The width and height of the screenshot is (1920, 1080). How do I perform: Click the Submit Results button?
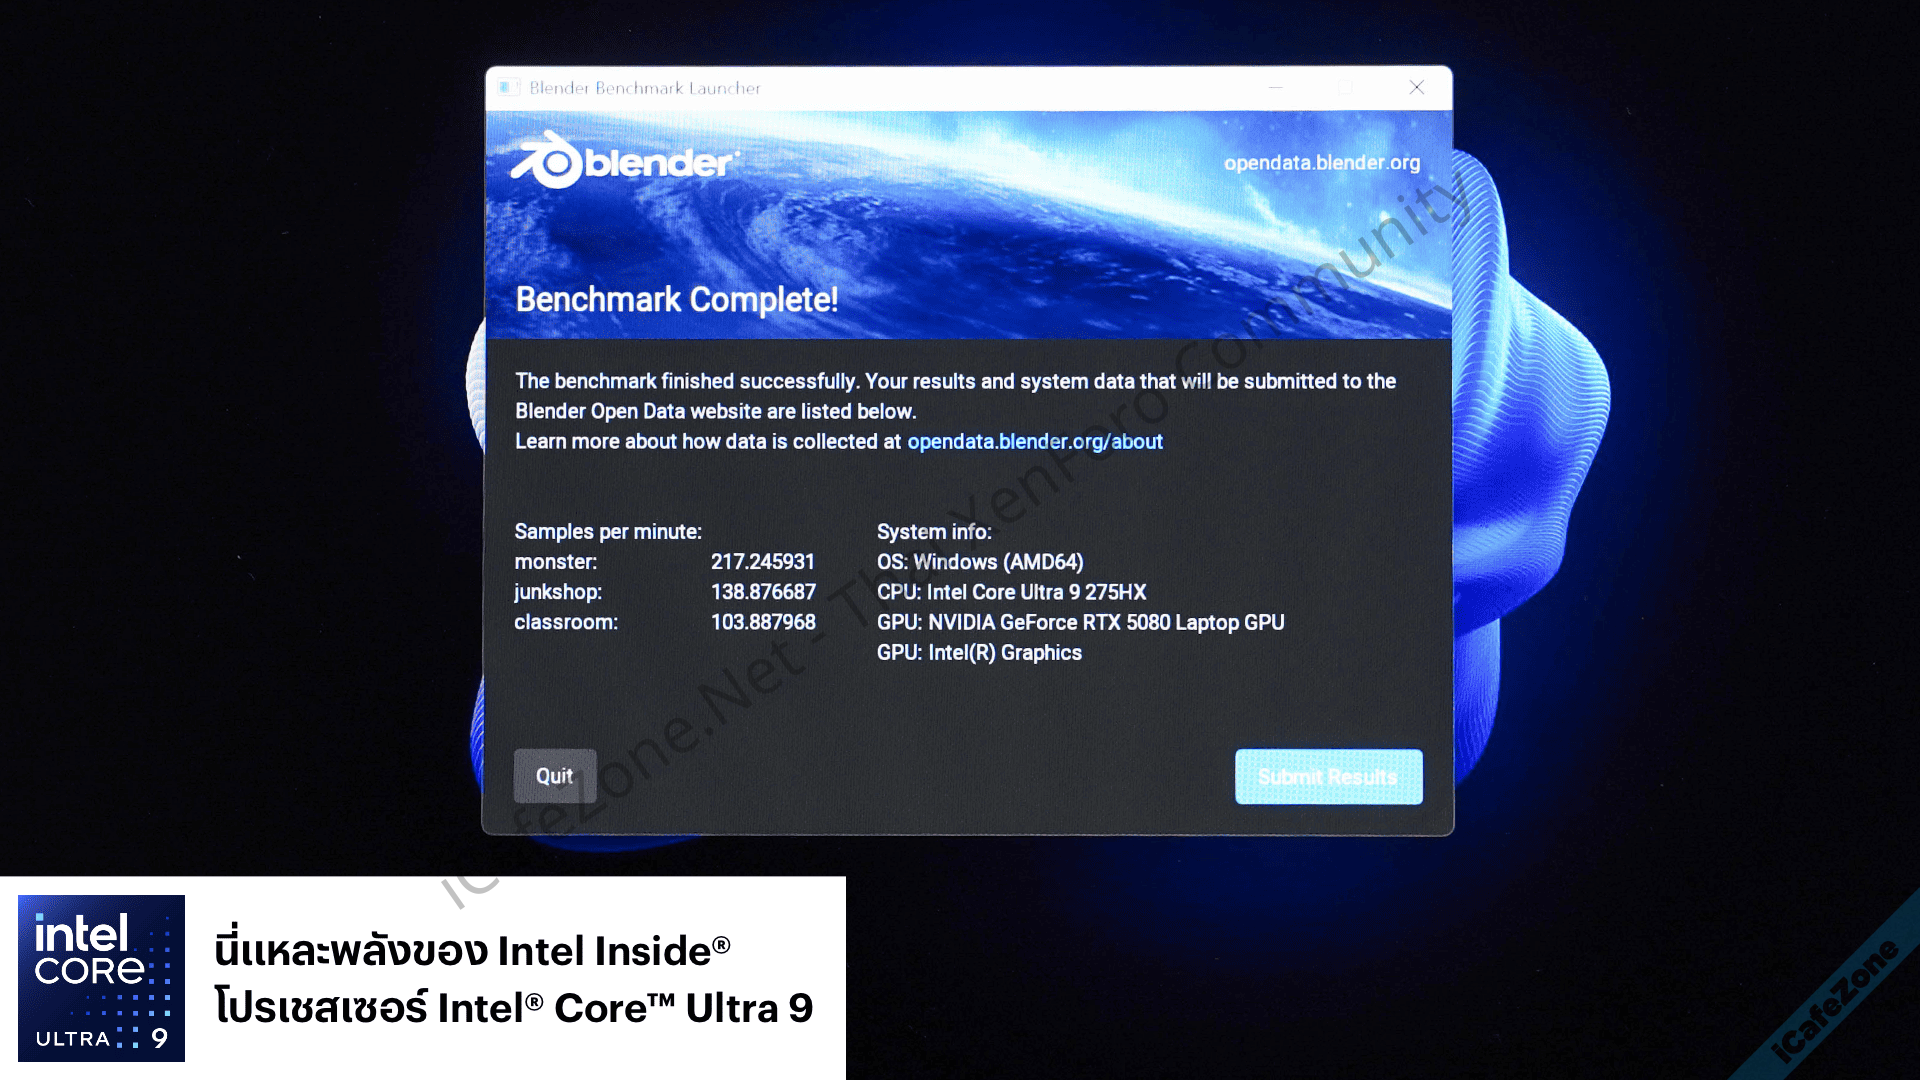click(1328, 776)
